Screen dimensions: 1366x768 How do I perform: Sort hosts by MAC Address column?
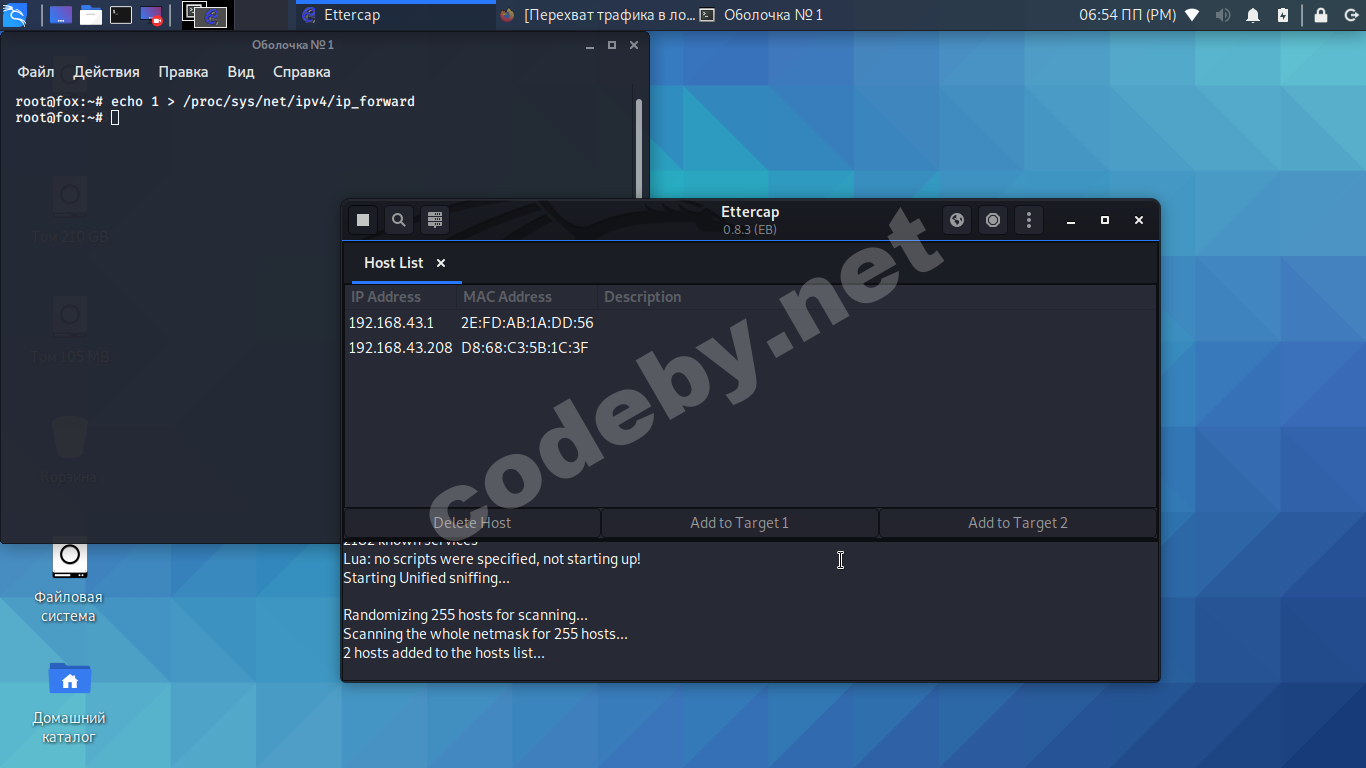(x=507, y=297)
